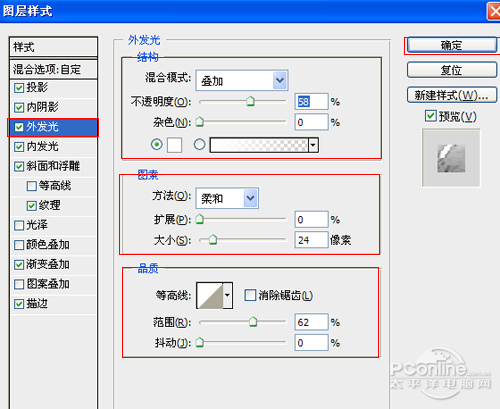Open the gradient picker dropdown arrow

tap(313, 145)
